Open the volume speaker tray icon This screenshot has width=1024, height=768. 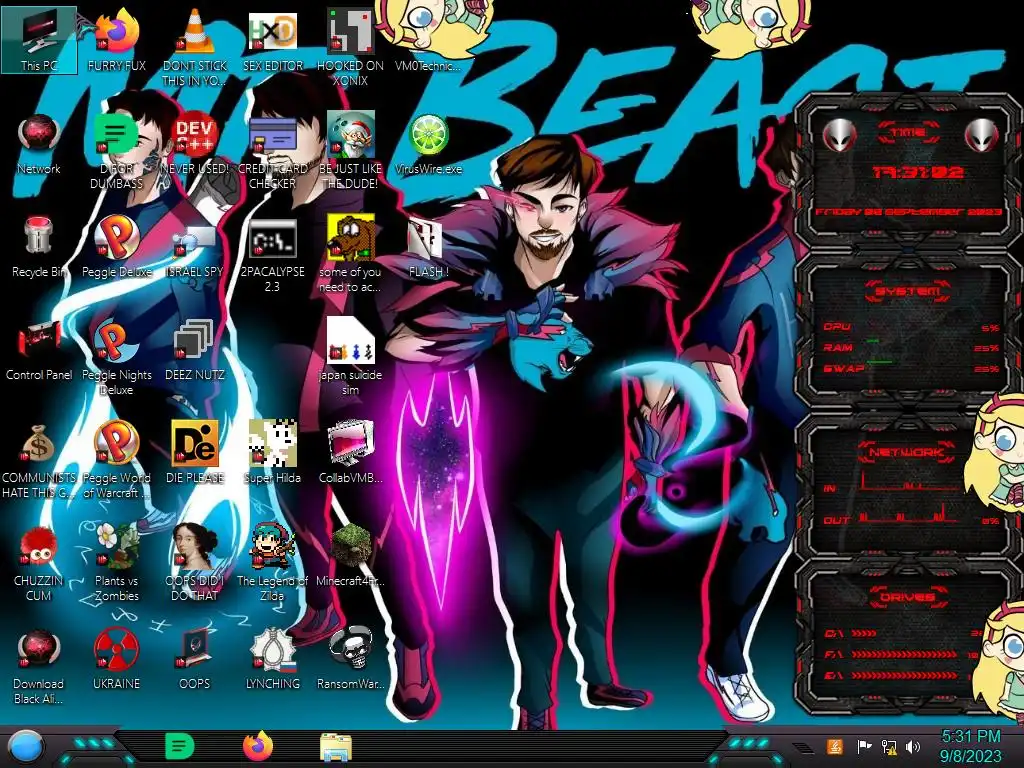point(913,746)
